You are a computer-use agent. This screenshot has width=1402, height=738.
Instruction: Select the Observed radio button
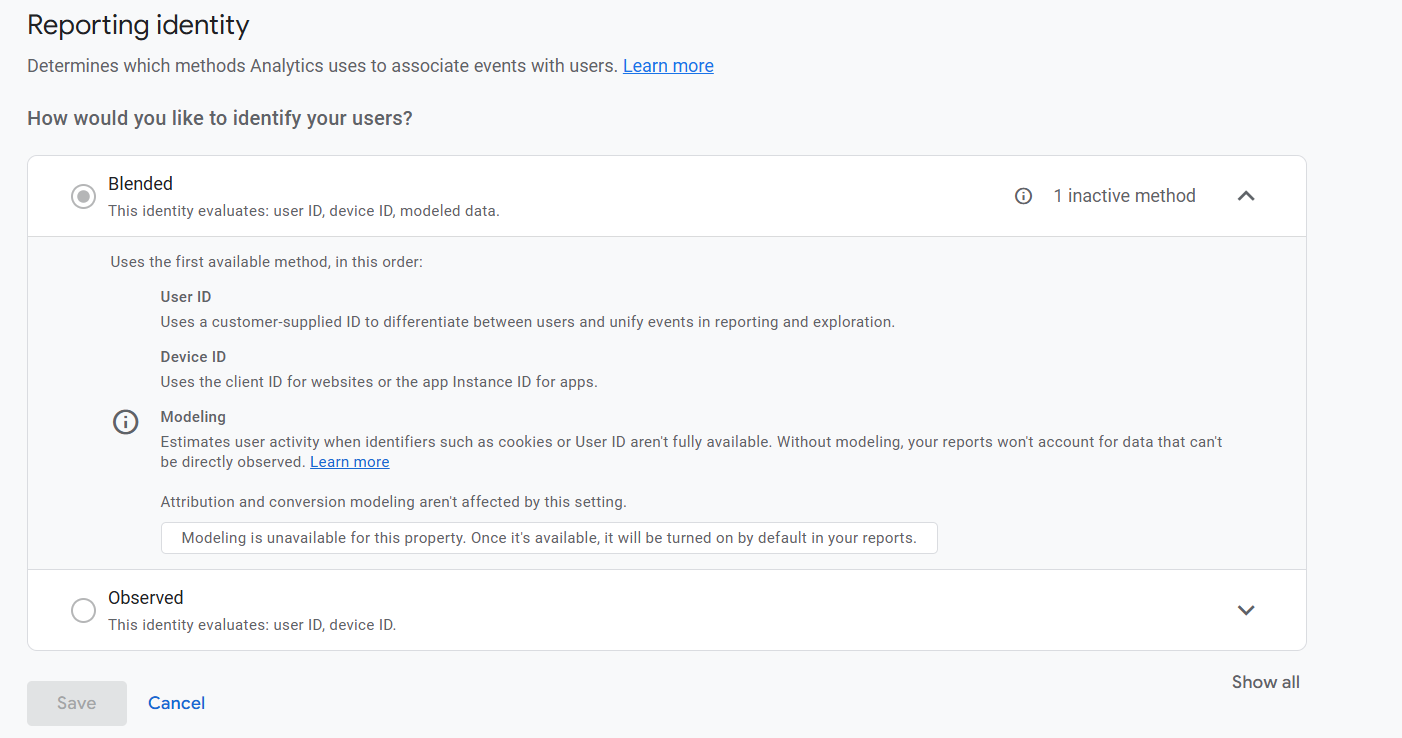[83, 610]
